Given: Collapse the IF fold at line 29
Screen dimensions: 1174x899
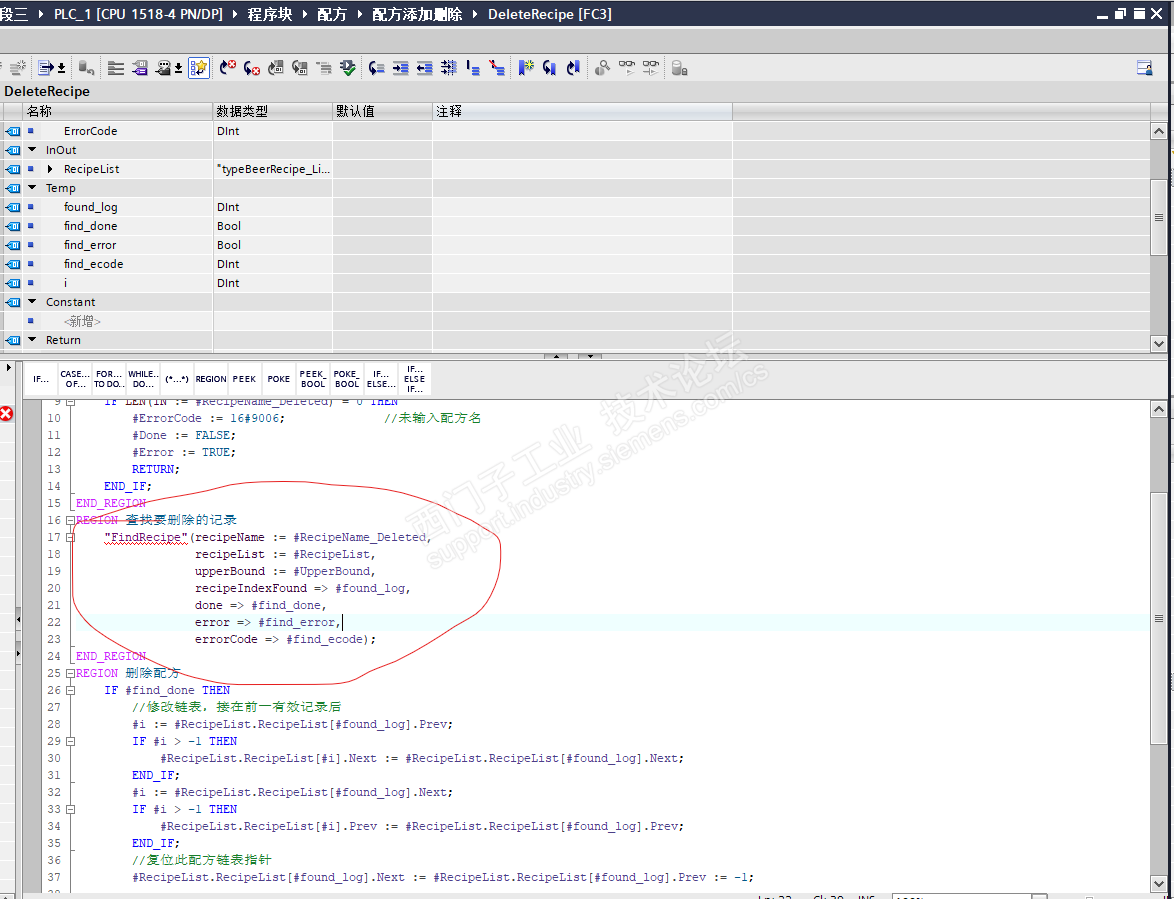Looking at the screenshot, I should [x=70, y=741].
